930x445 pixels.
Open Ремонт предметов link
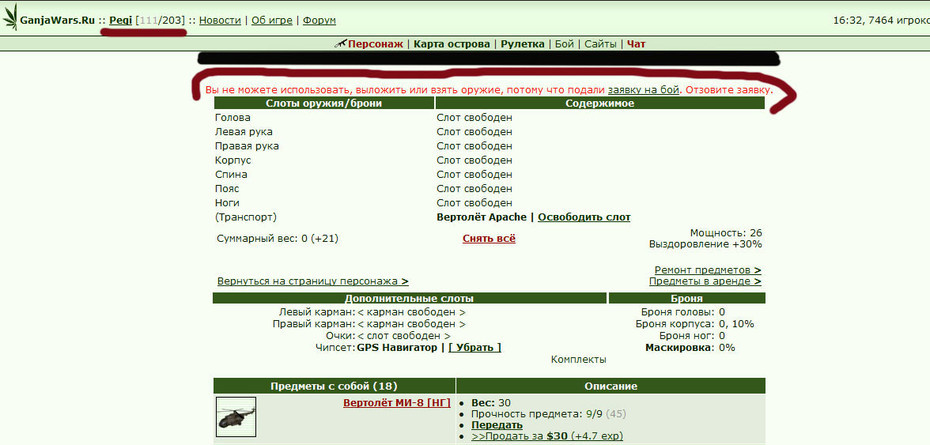(x=708, y=270)
